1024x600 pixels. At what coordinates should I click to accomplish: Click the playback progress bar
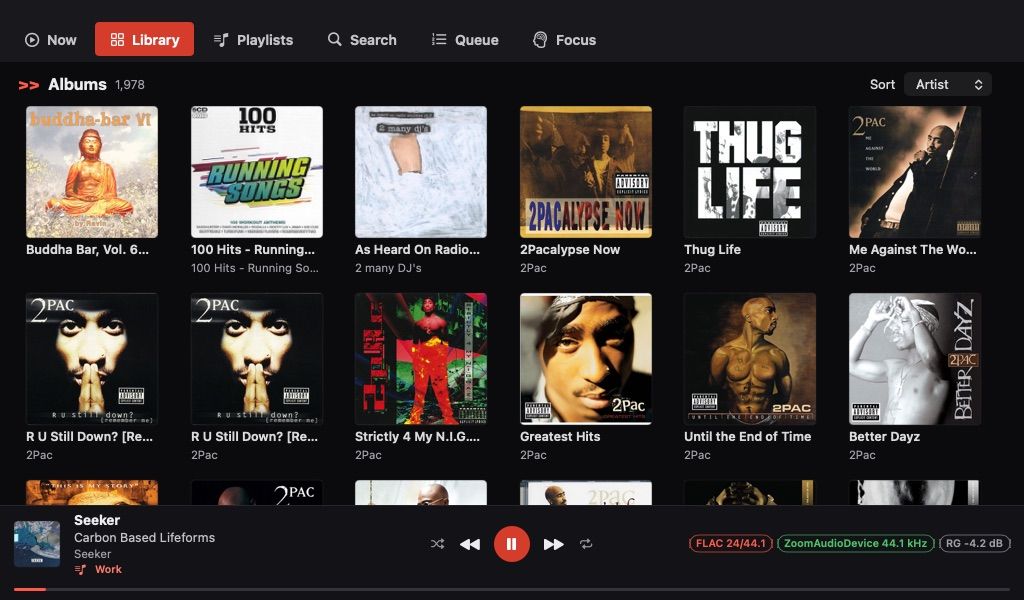(512, 589)
